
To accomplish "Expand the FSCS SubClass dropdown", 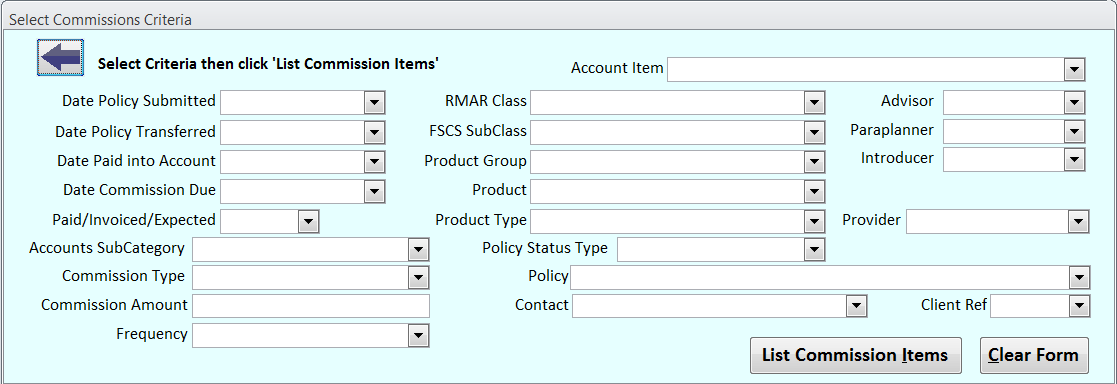I will coord(815,133).
